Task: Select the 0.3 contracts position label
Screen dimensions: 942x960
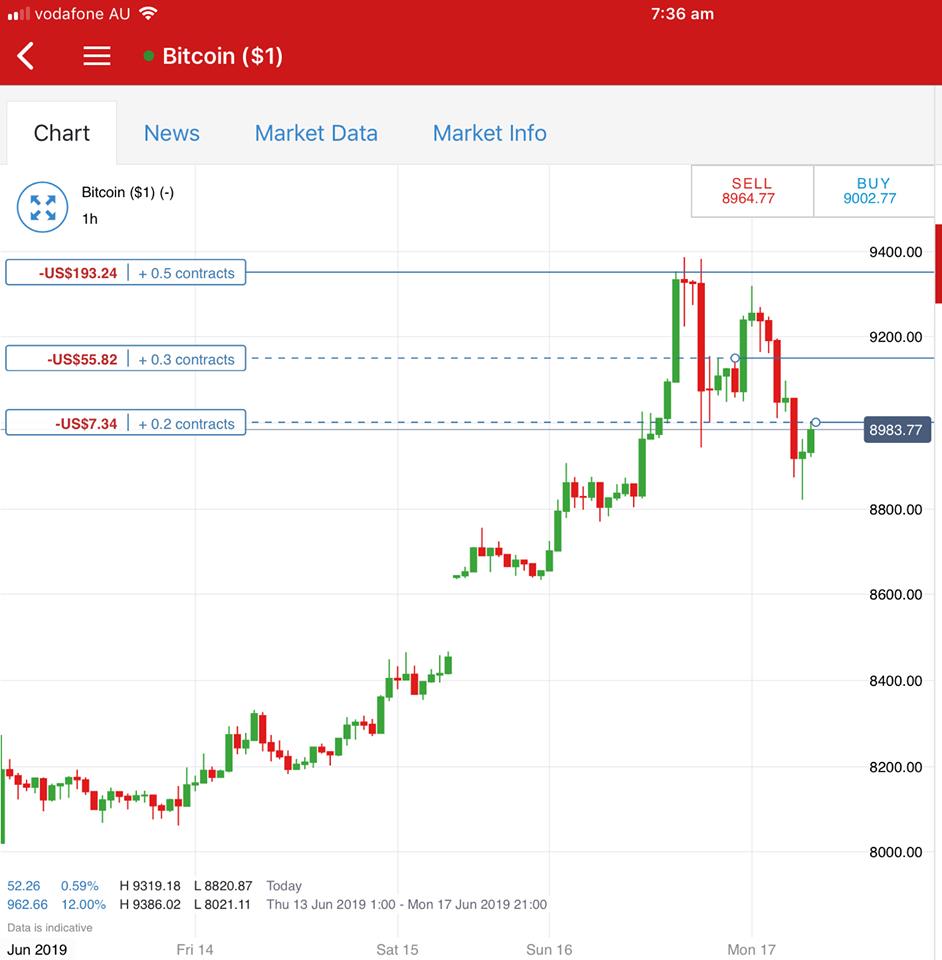Action: (125, 359)
